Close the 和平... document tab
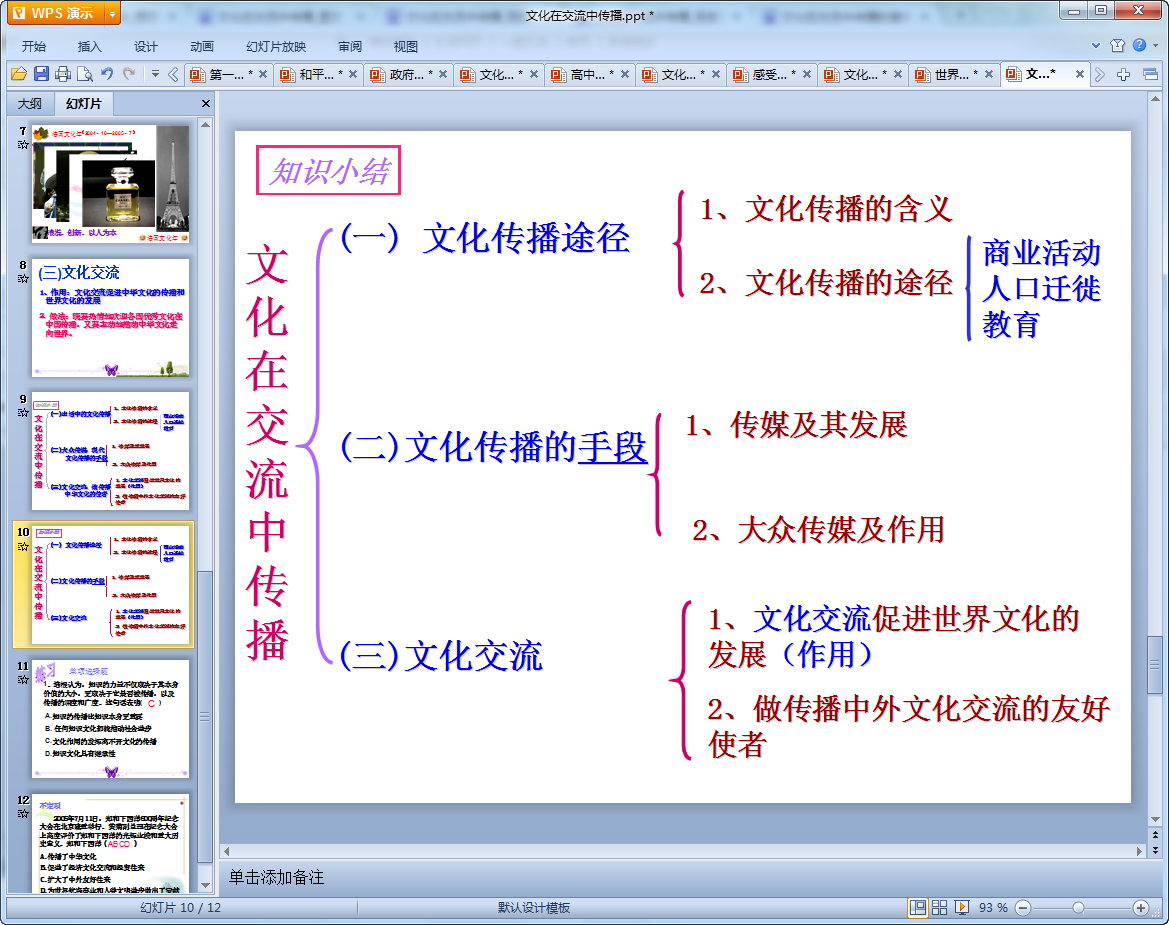Viewport: 1169px width, 925px height. click(353, 75)
